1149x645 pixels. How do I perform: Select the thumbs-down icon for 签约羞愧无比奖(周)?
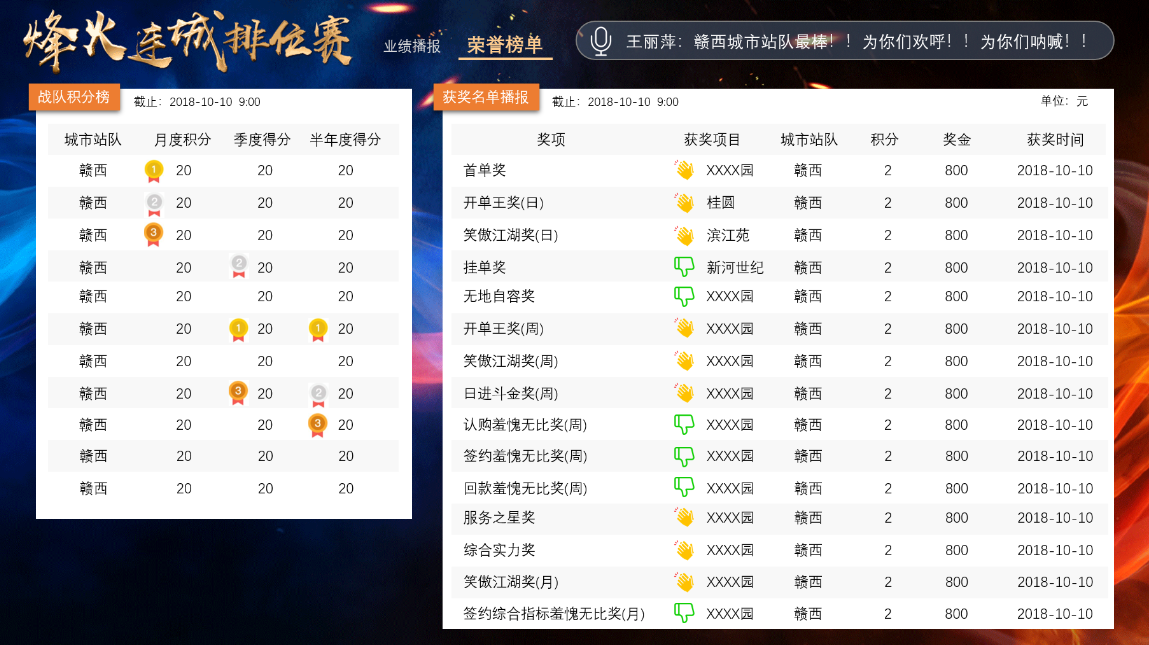[x=684, y=456]
